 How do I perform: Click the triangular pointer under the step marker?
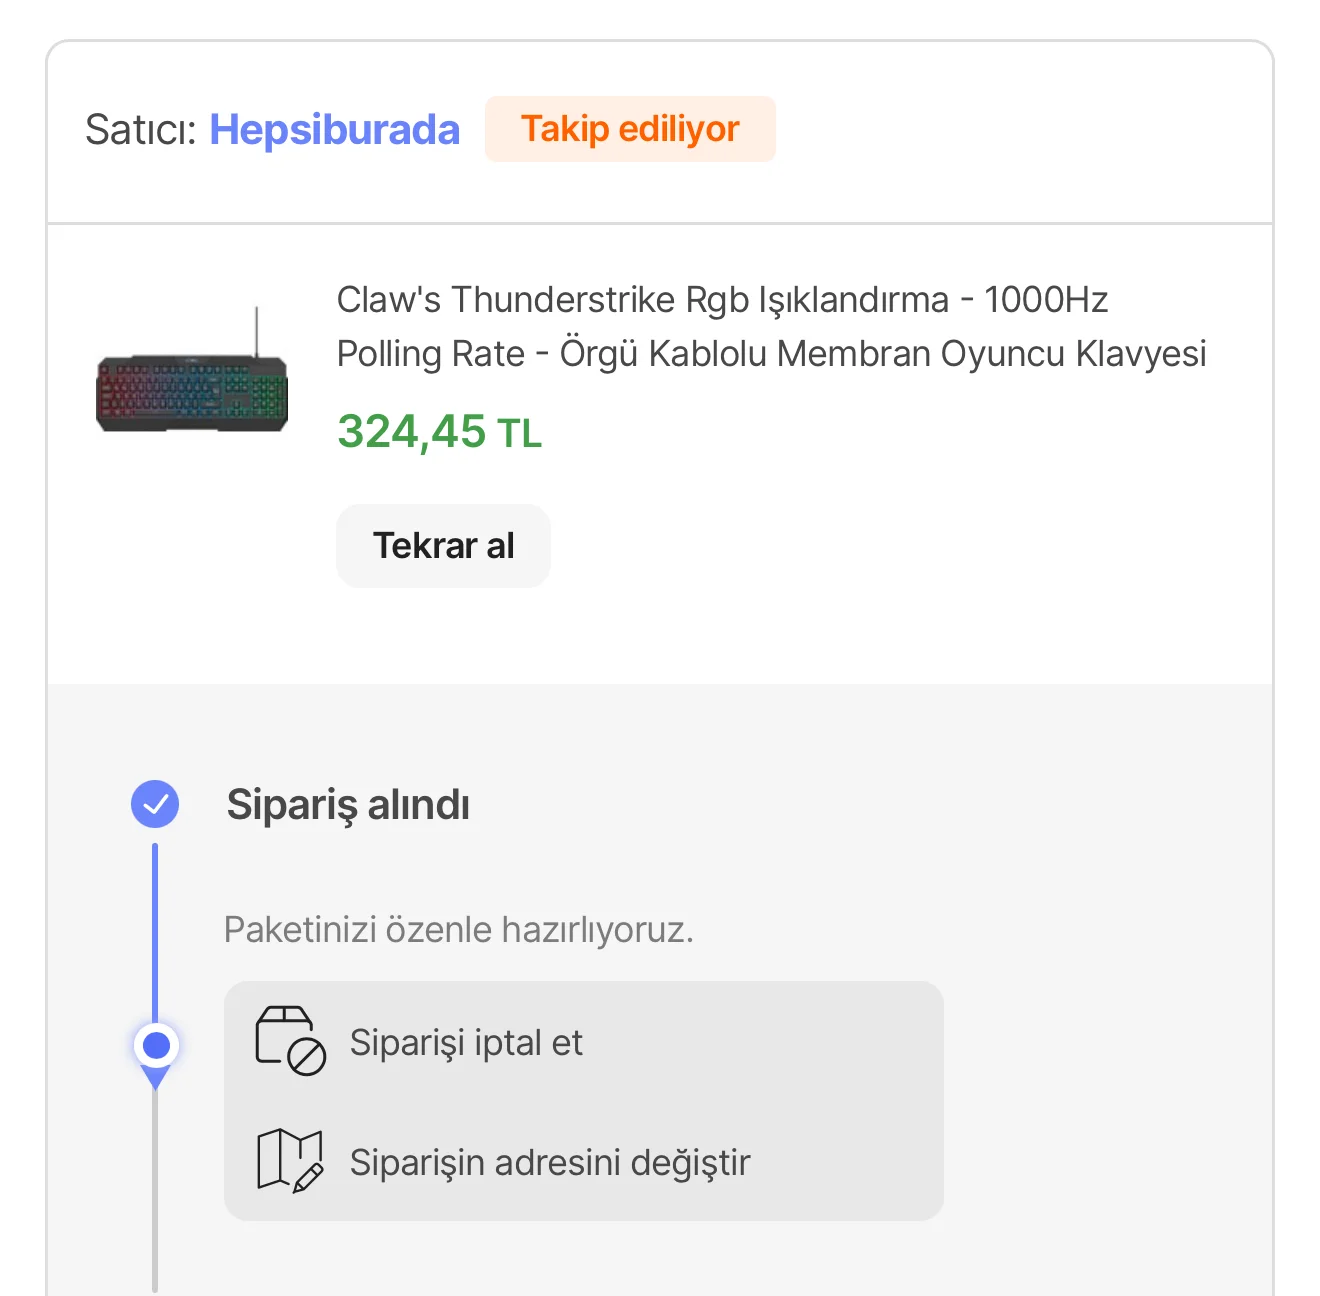click(x=155, y=1078)
